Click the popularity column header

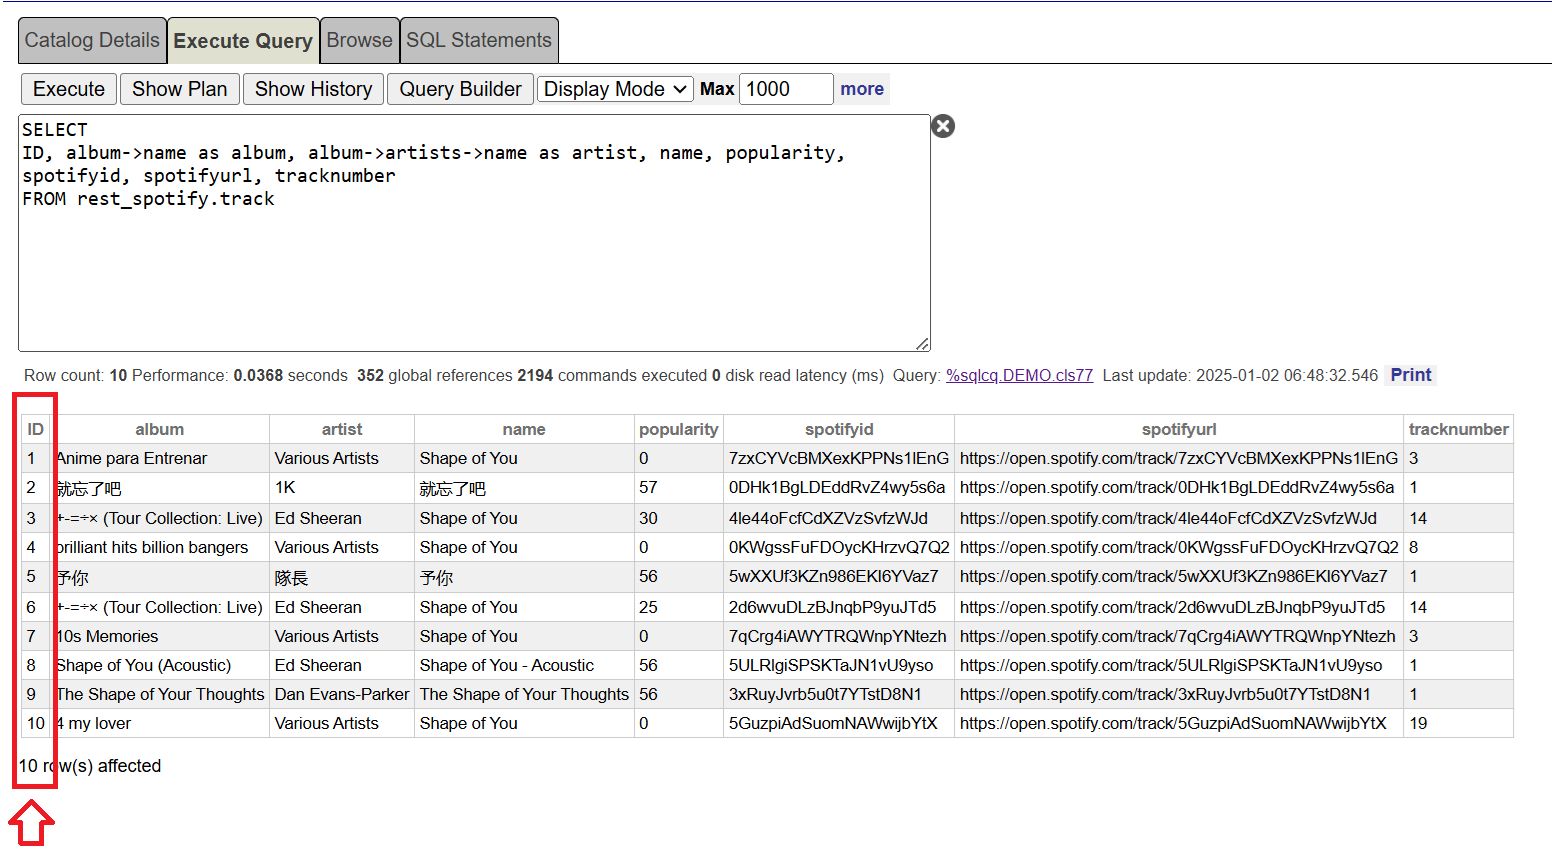click(x=679, y=429)
